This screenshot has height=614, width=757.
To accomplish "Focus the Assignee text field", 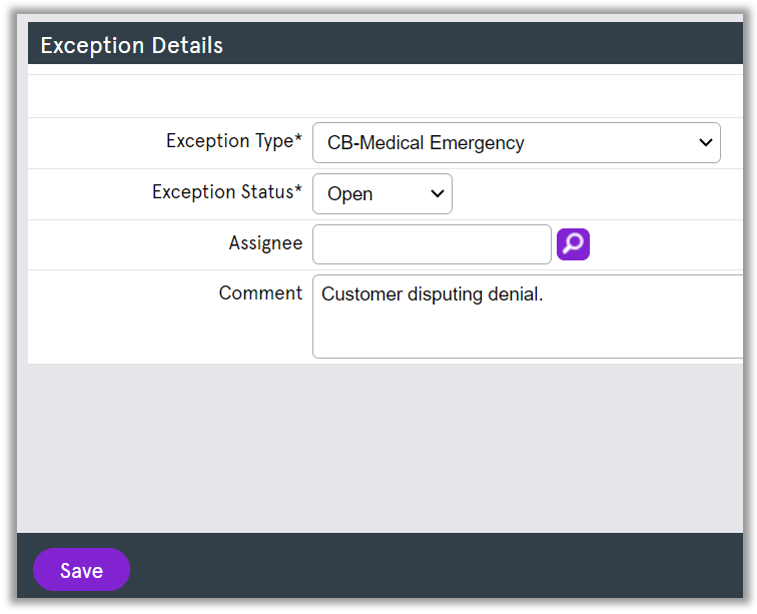I will [431, 244].
